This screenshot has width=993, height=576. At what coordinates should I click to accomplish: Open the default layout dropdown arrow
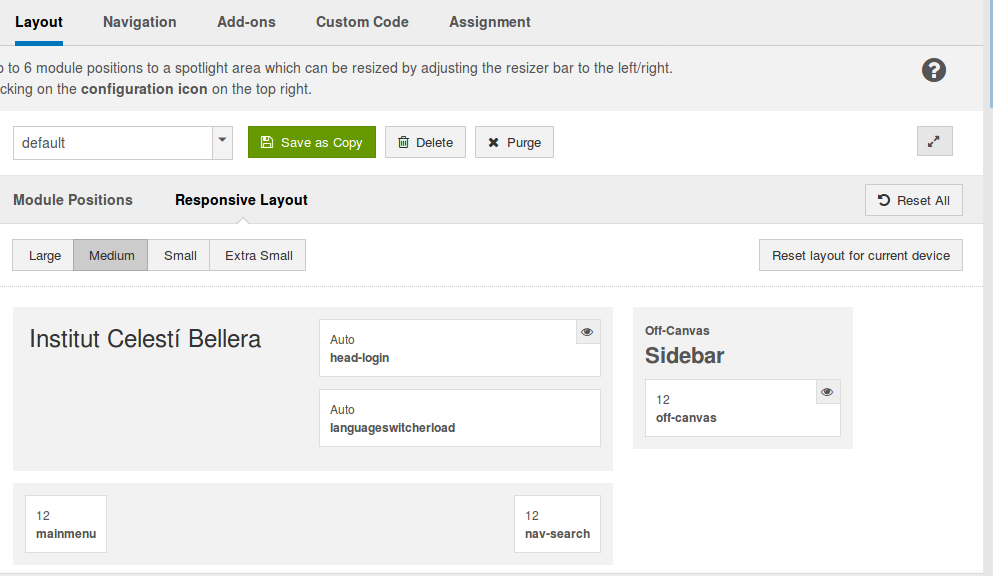(222, 142)
